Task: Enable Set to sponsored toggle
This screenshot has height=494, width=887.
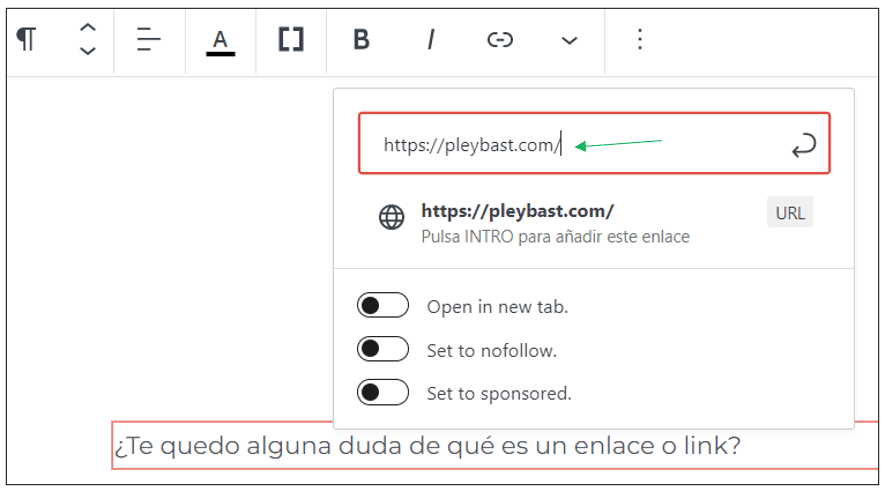Action: coord(383,393)
